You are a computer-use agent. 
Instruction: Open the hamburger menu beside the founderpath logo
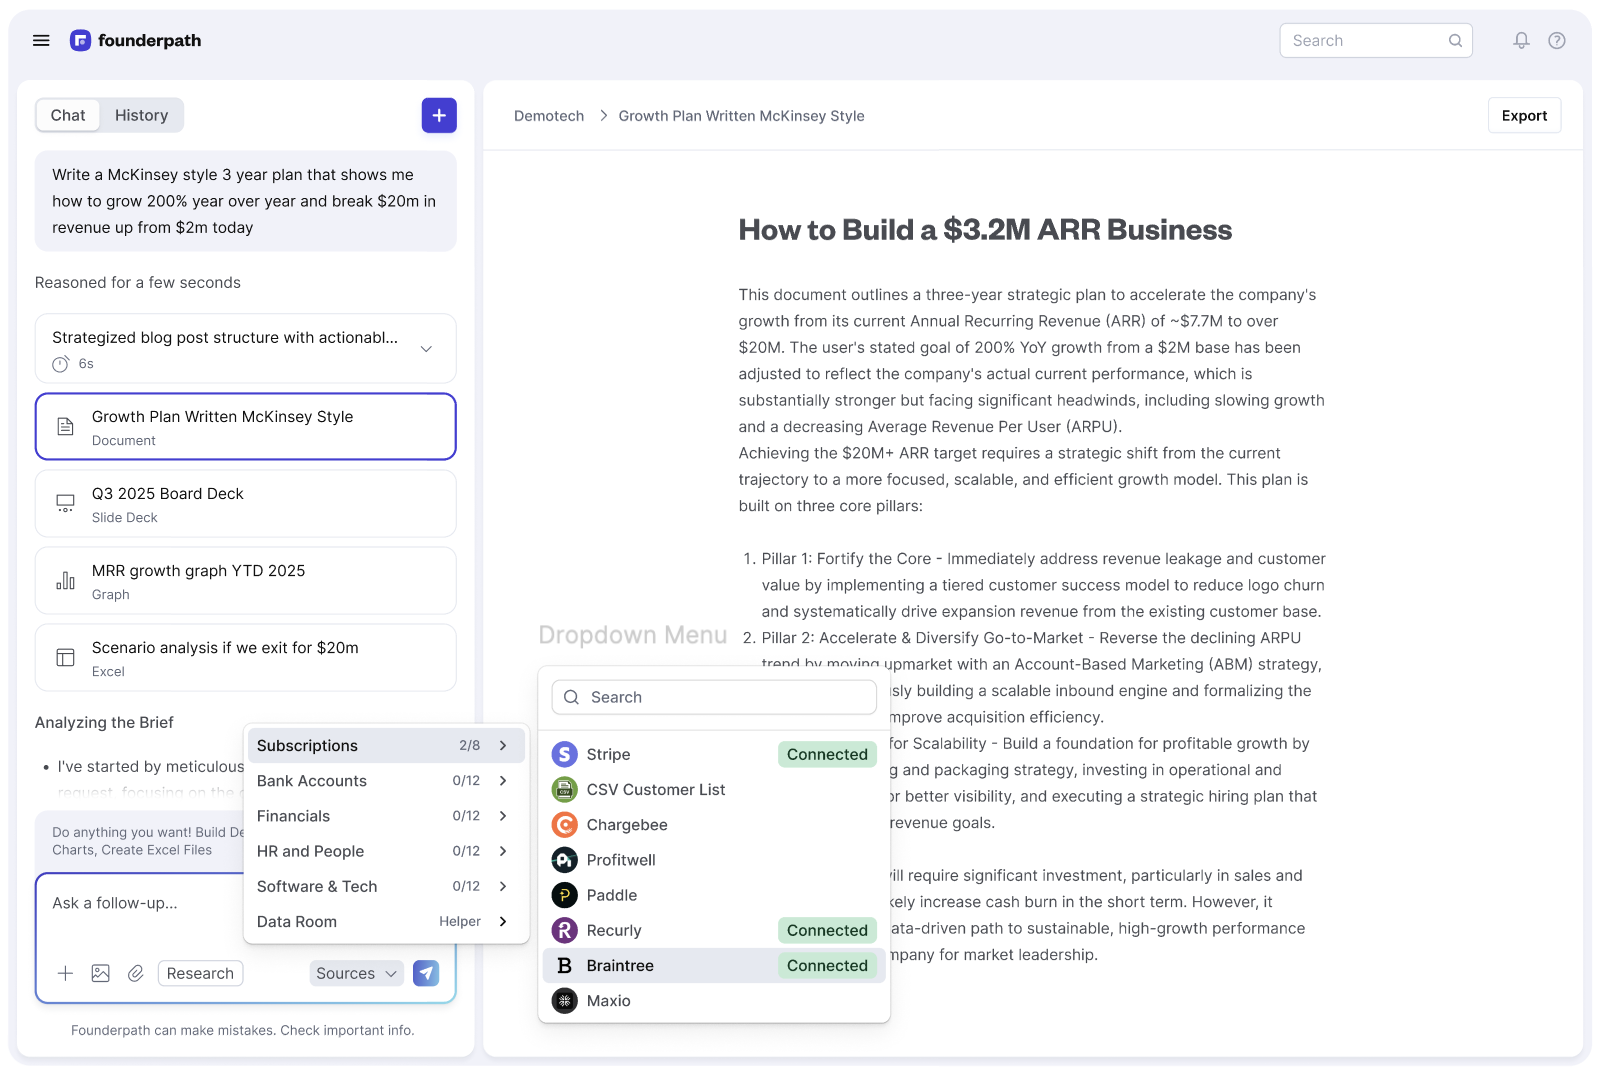tap(41, 40)
